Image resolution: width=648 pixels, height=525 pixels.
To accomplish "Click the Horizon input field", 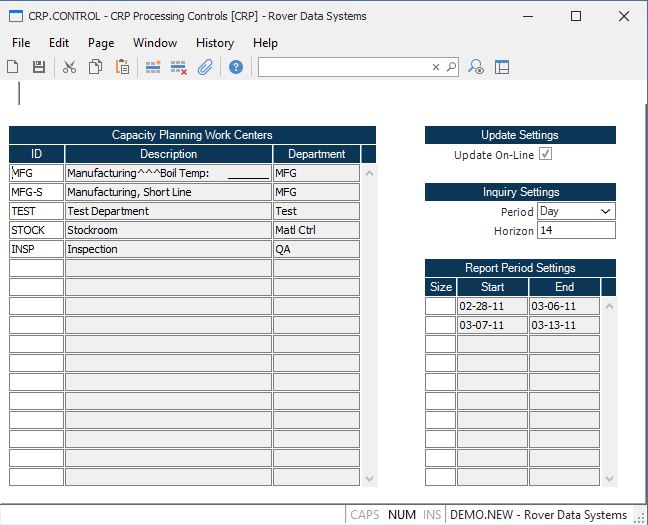I will click(x=576, y=231).
